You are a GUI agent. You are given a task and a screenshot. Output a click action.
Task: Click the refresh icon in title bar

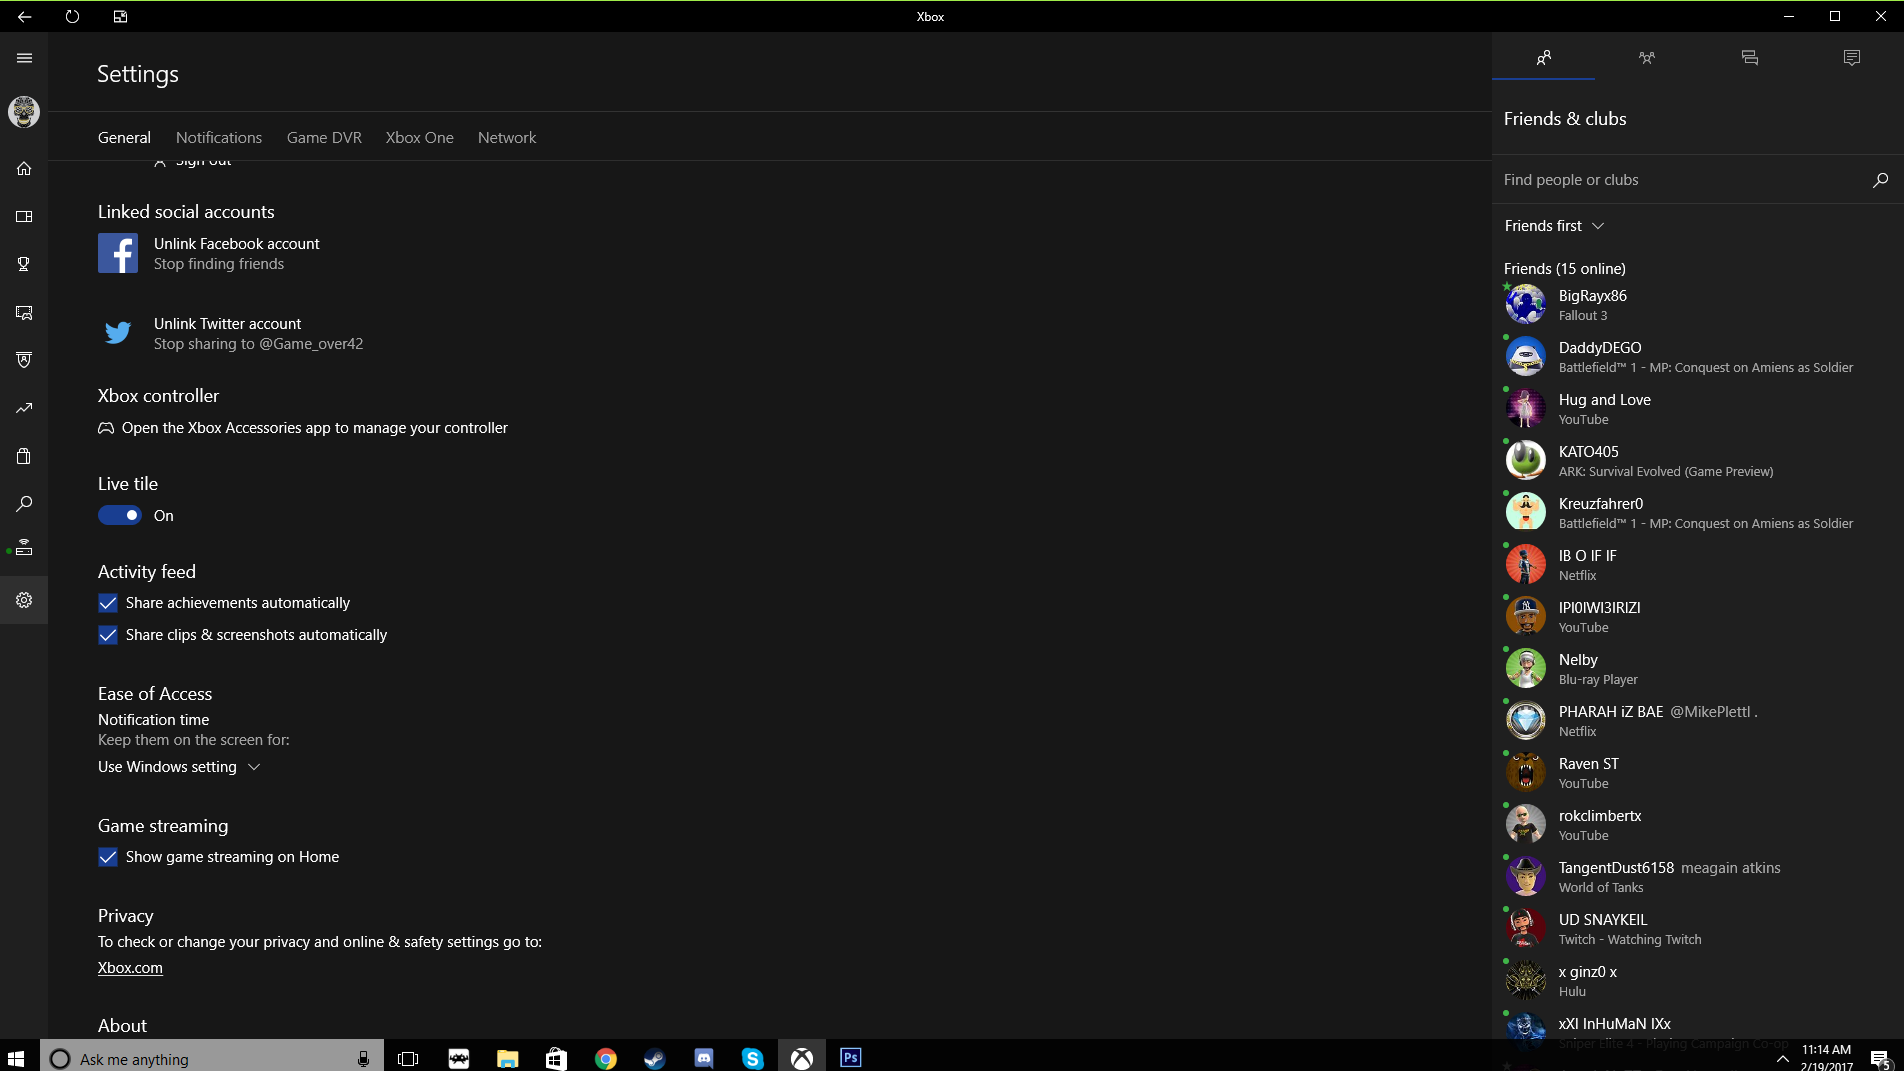(72, 16)
